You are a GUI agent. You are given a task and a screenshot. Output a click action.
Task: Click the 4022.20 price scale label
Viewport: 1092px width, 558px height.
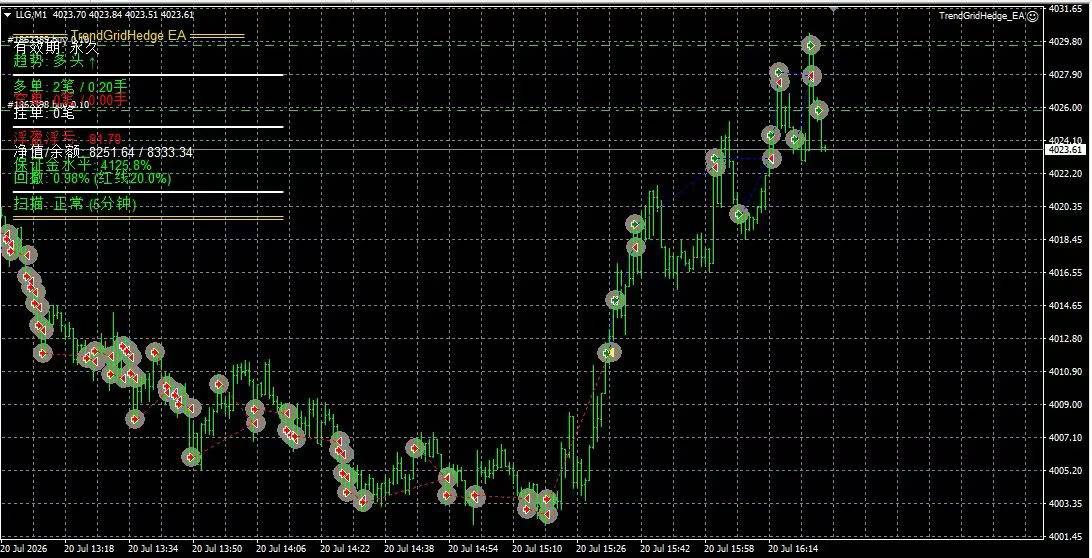(1066, 173)
